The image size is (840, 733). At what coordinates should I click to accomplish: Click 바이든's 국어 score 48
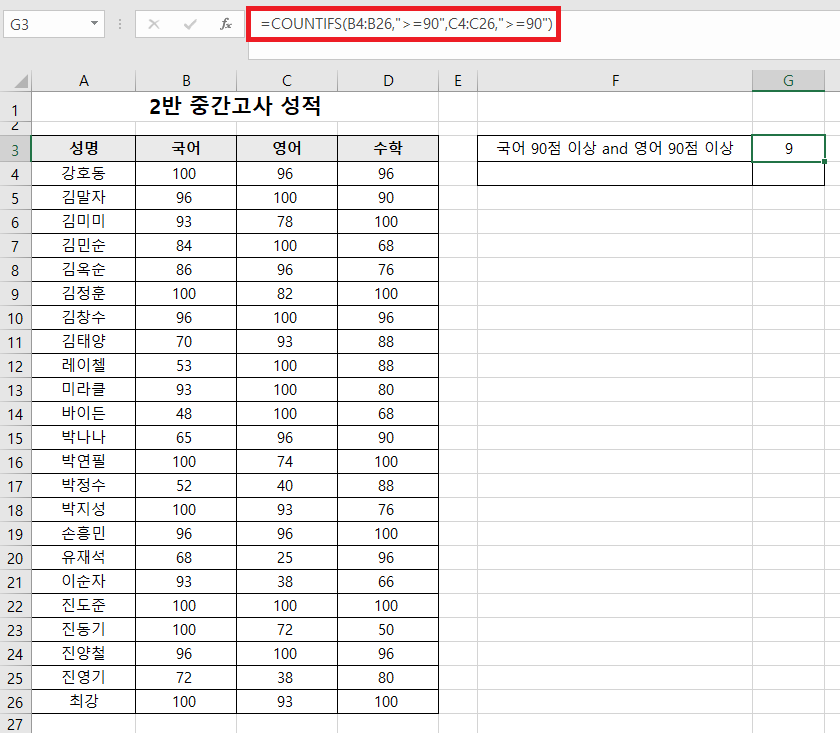(x=186, y=414)
